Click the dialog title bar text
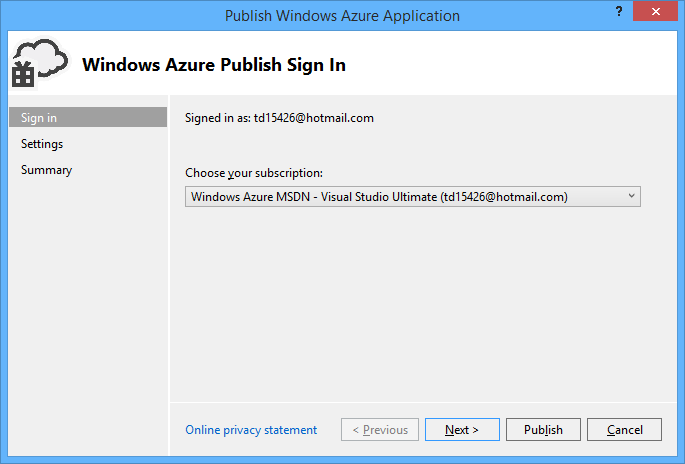 click(342, 16)
